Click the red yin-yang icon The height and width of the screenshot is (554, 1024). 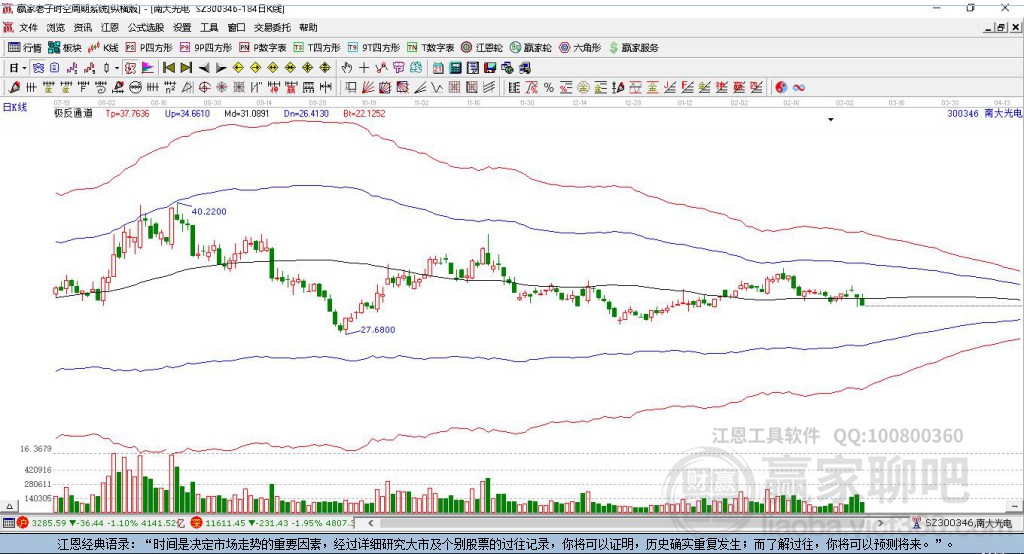(x=780, y=88)
